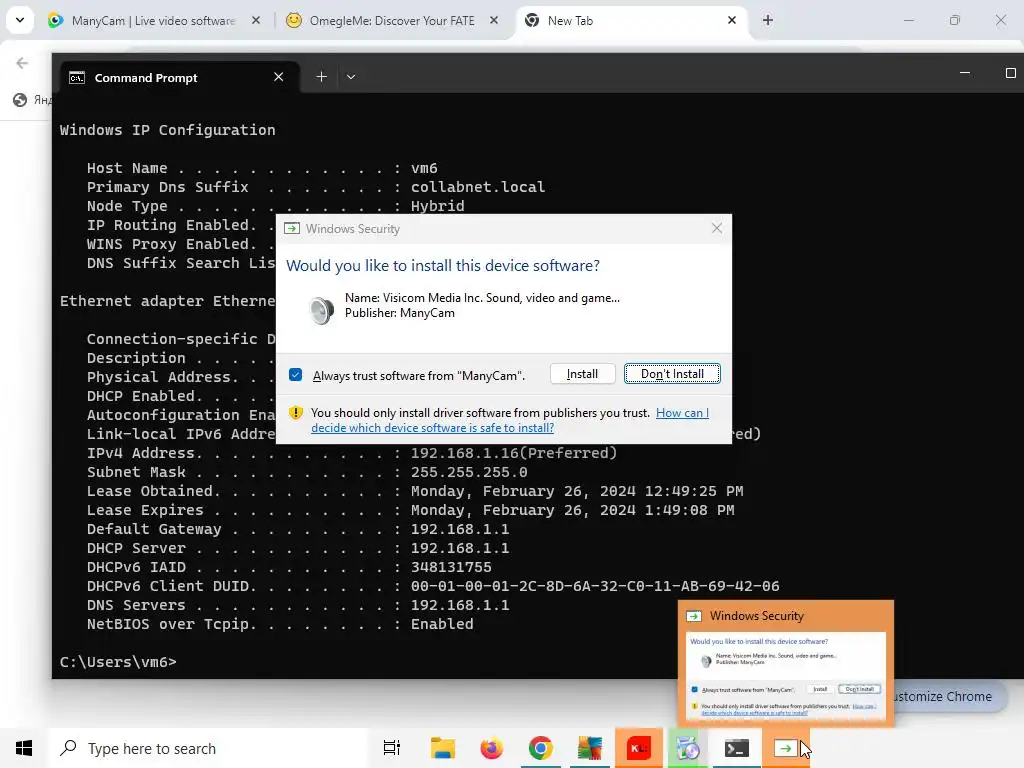Click the Command Prompt tab icon
The image size is (1024, 768).
click(77, 78)
